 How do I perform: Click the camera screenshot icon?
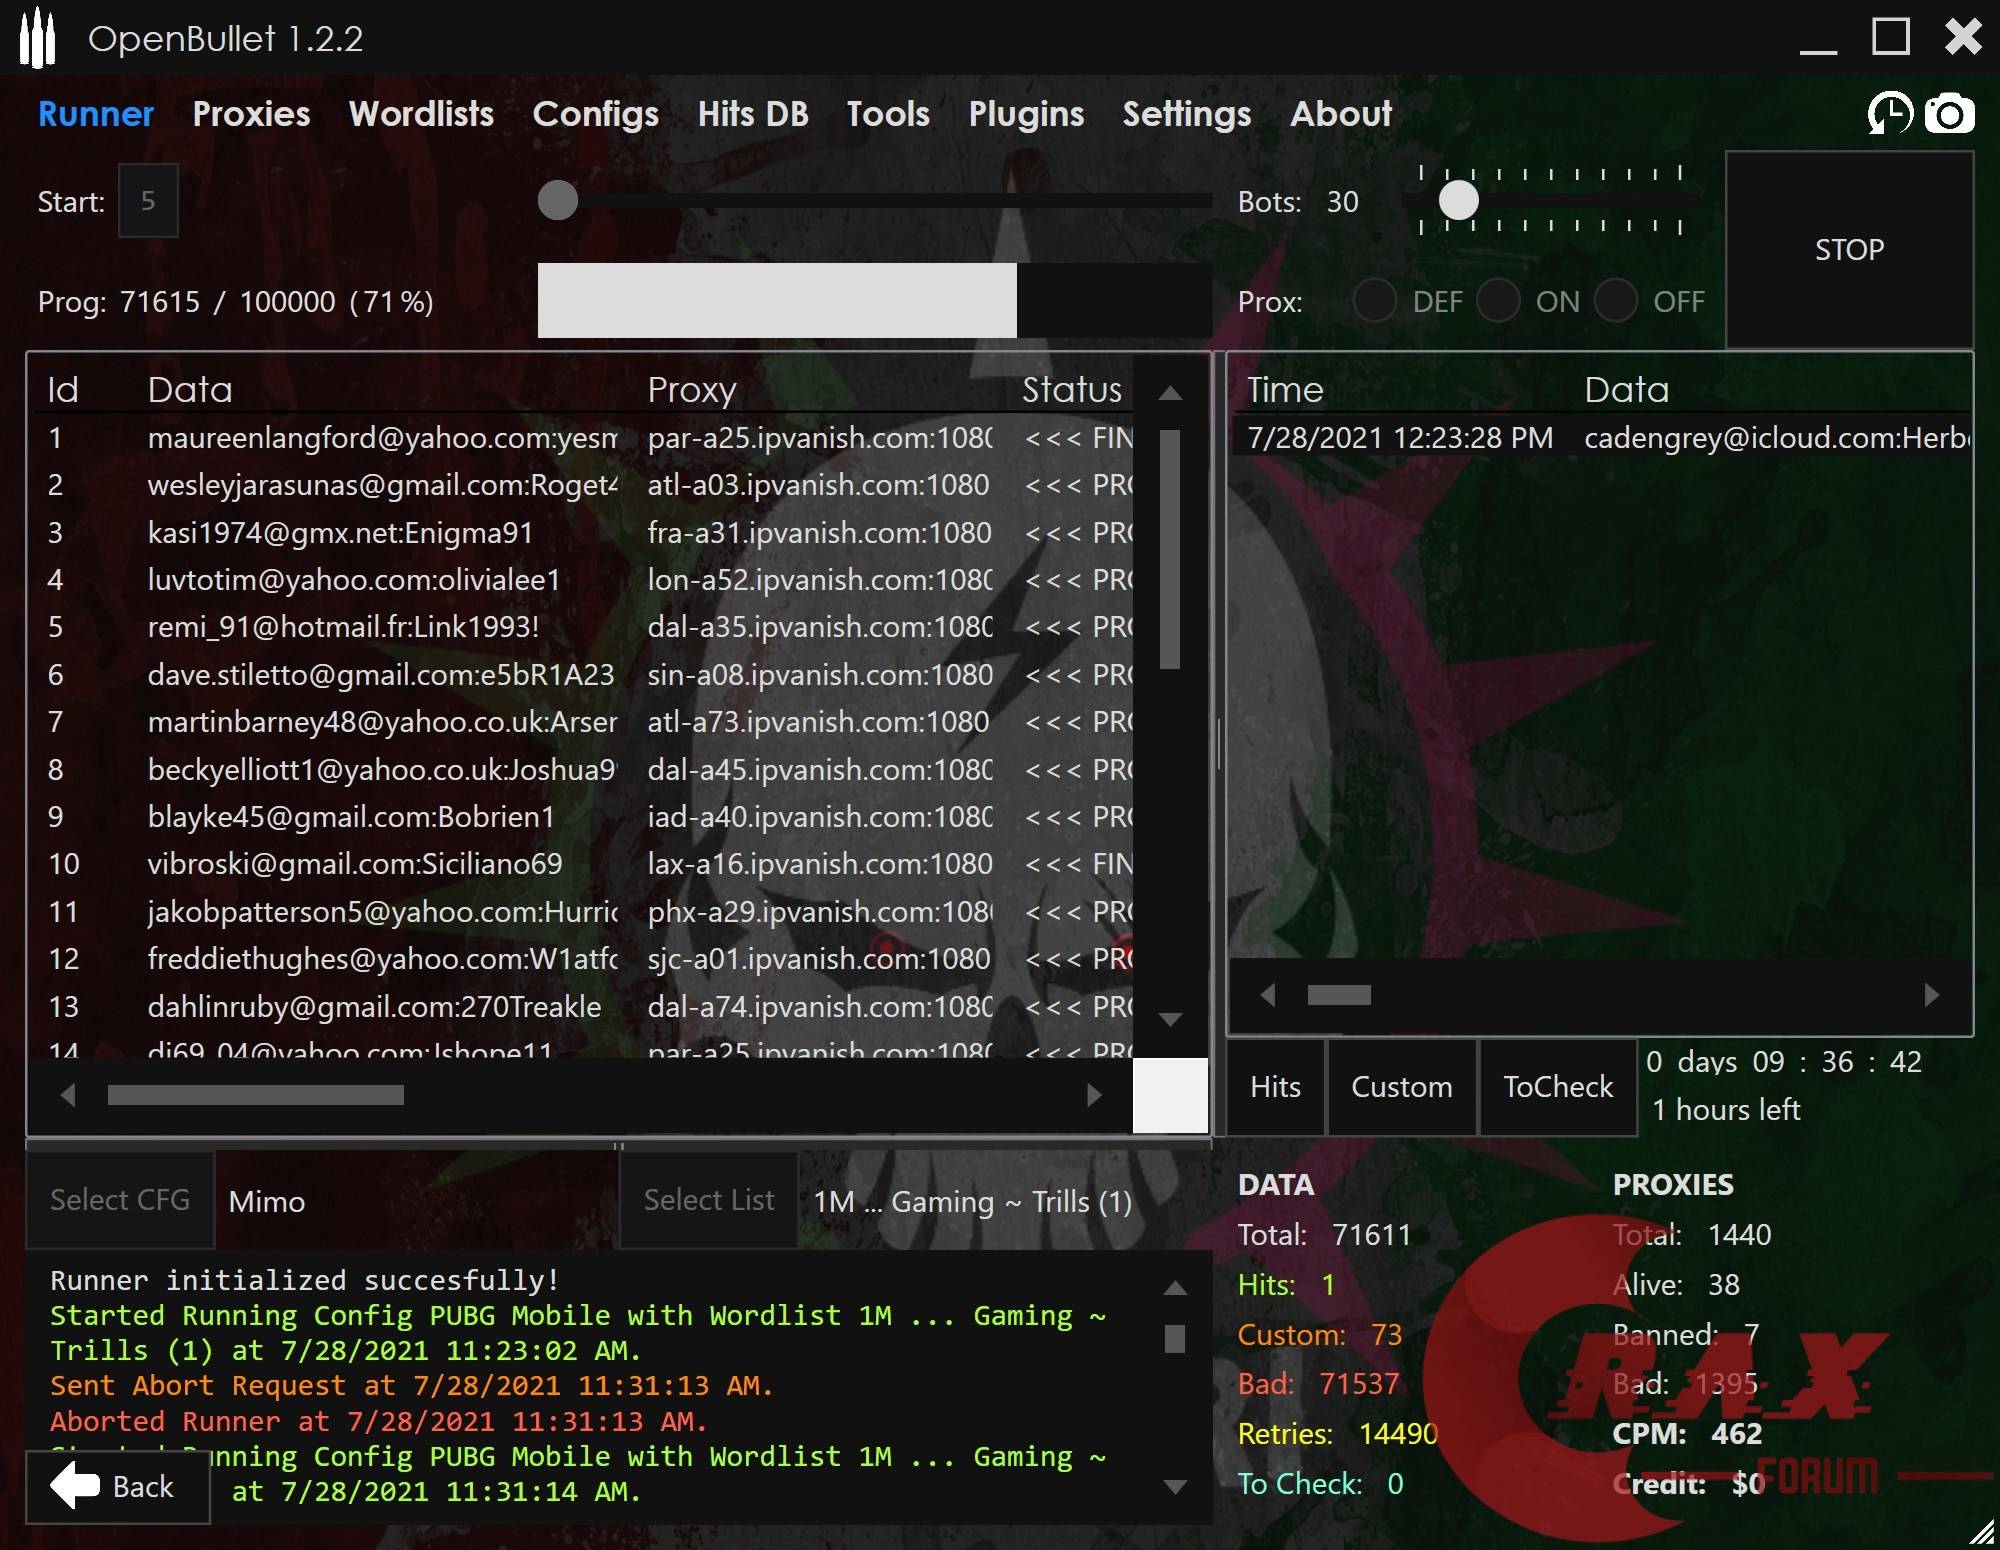click(x=1949, y=114)
